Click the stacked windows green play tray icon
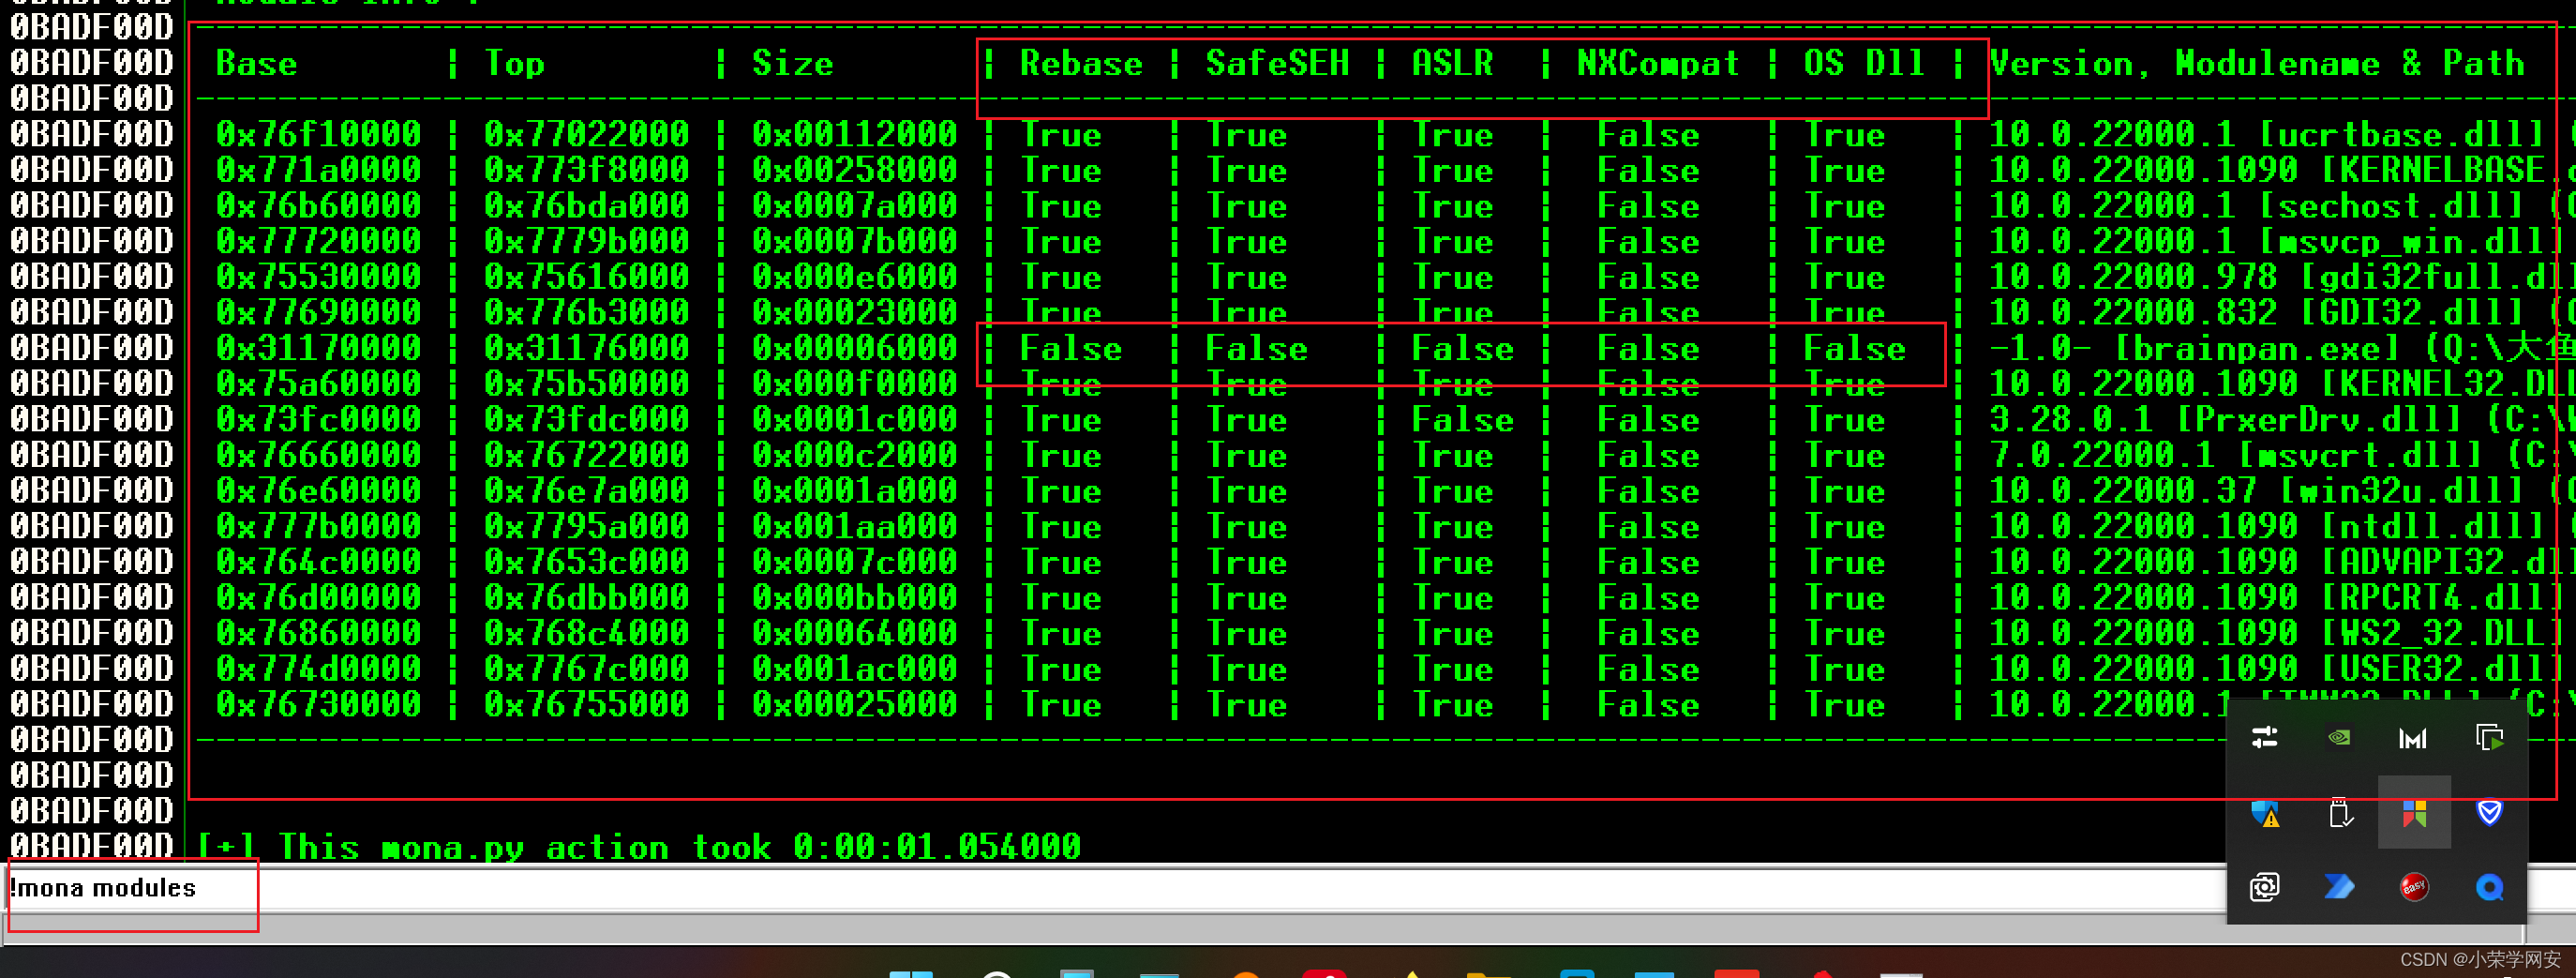Image resolution: width=2576 pixels, height=978 pixels. 2489,738
